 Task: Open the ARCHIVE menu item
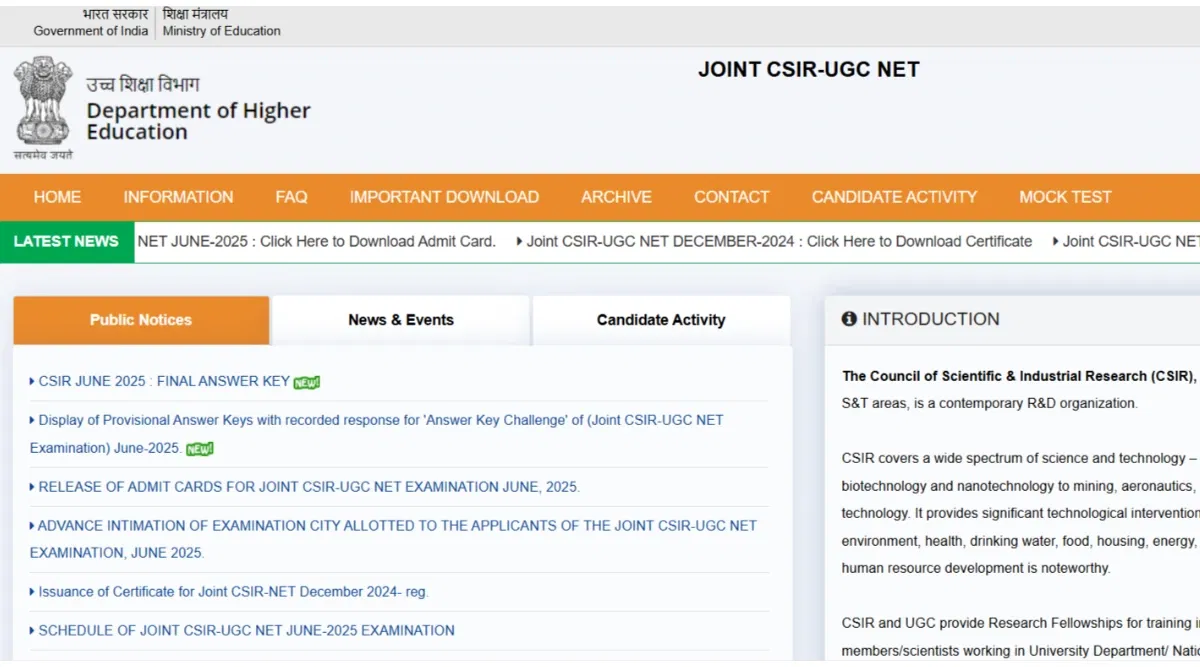pos(616,197)
